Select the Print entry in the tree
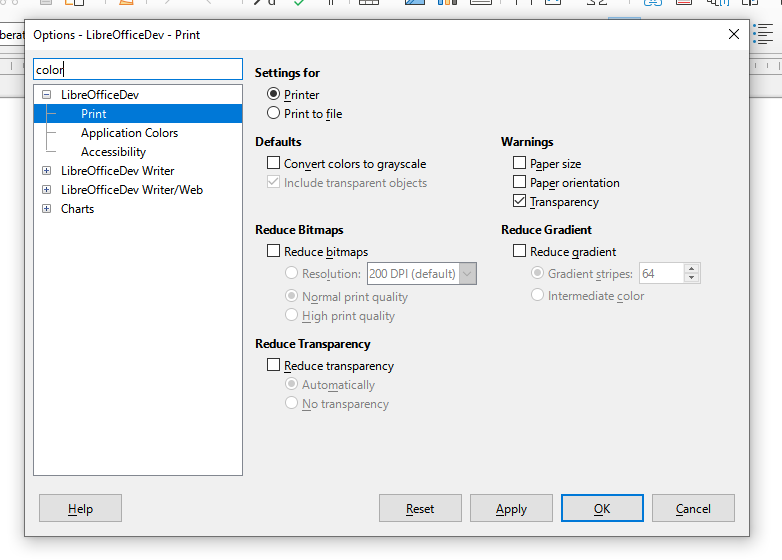The width and height of the screenshot is (782, 560). click(x=138, y=114)
